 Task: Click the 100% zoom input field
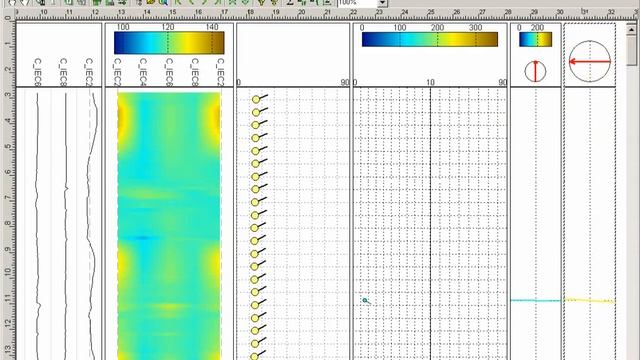tap(357, 3)
